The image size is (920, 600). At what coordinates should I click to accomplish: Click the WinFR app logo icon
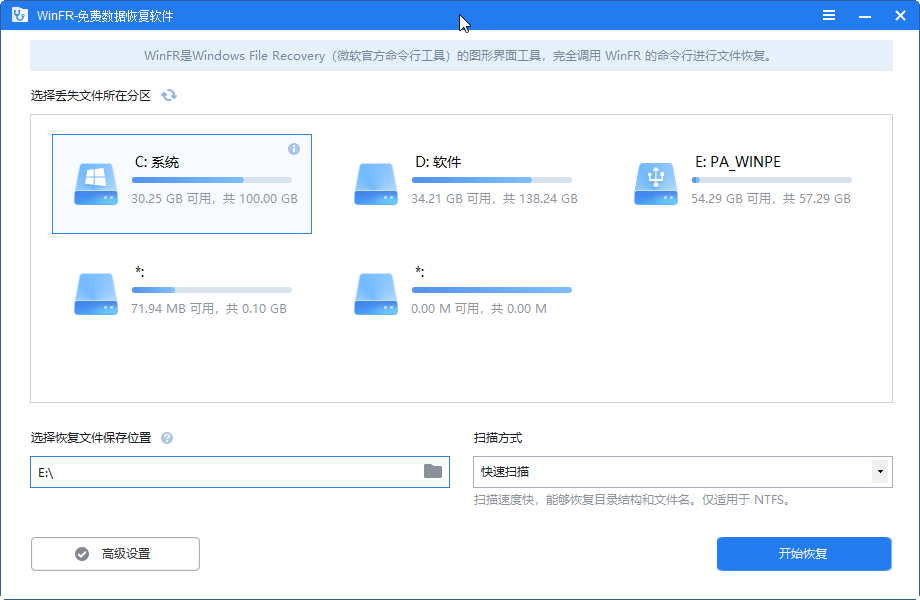point(19,15)
